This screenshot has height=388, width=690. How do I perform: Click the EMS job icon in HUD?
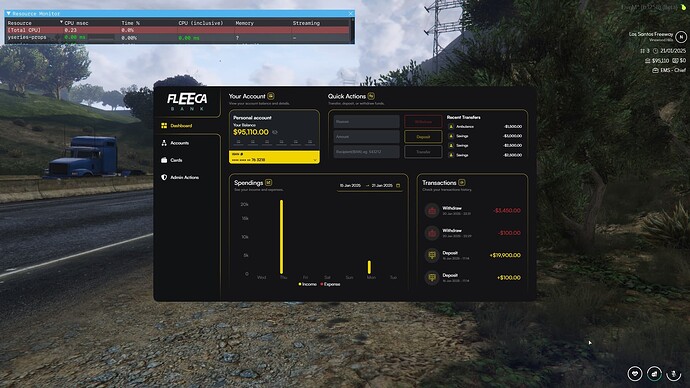click(655, 70)
